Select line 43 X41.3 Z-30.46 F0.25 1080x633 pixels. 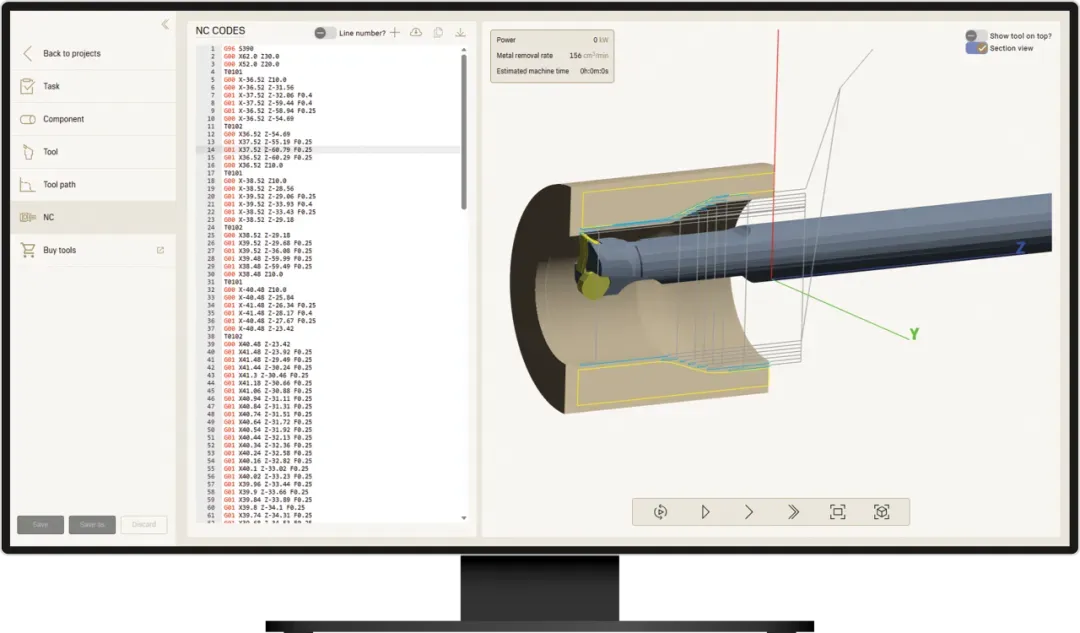tap(266, 375)
